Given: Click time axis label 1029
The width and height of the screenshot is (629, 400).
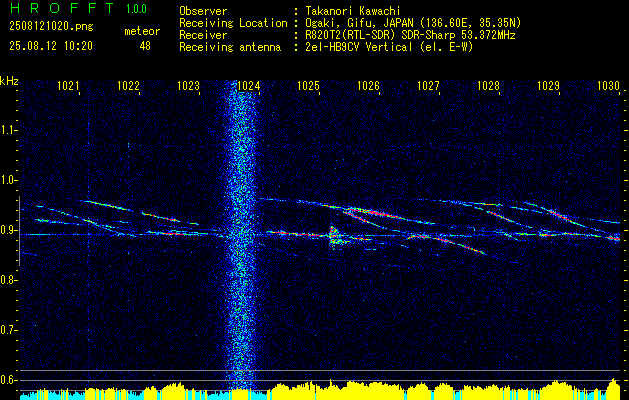Looking at the screenshot, I should tap(548, 85).
